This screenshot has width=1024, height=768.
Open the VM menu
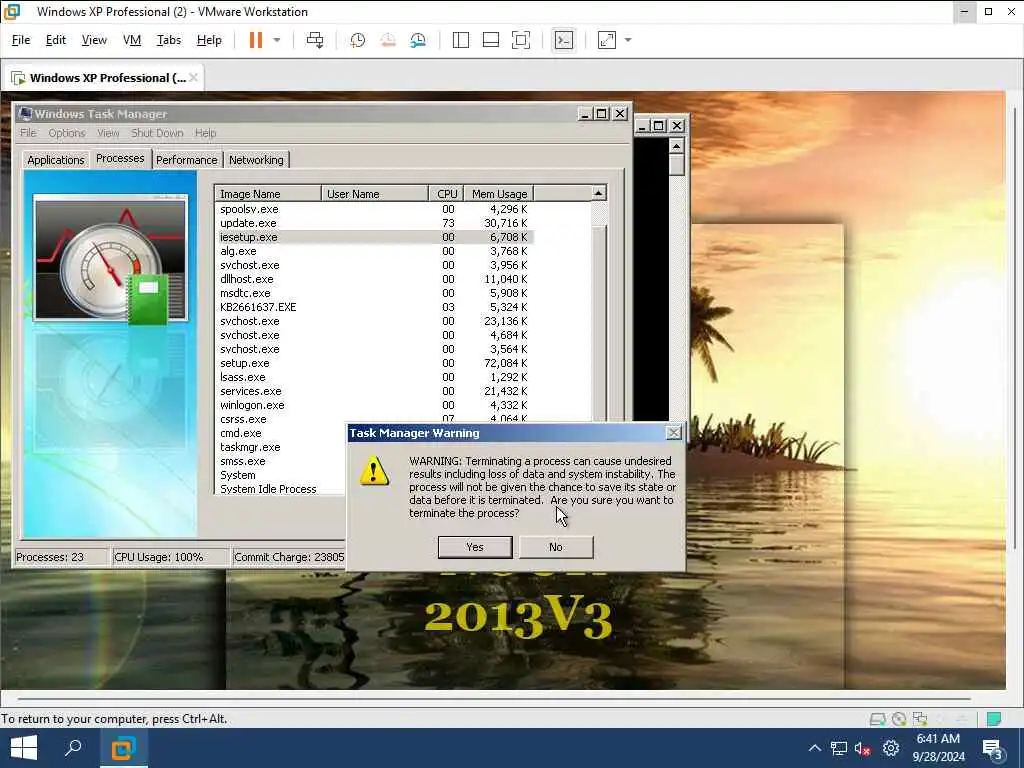coord(132,40)
